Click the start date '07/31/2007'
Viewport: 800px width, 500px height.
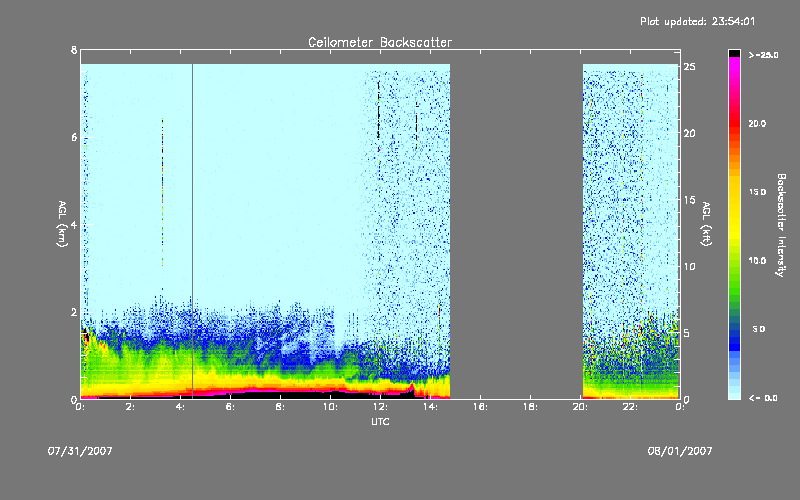click(80, 451)
